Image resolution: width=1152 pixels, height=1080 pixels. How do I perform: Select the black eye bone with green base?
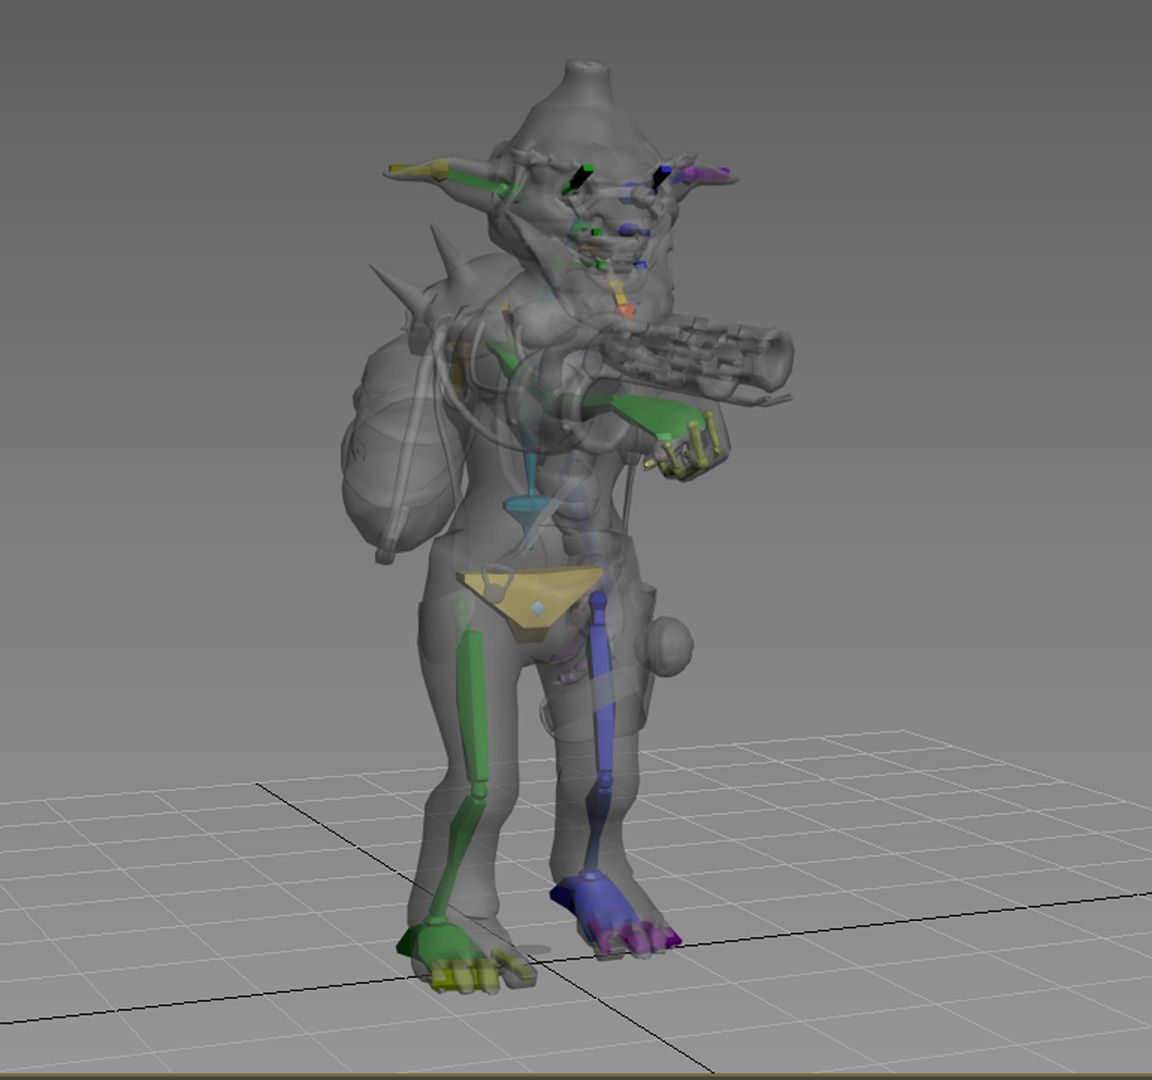[577, 179]
